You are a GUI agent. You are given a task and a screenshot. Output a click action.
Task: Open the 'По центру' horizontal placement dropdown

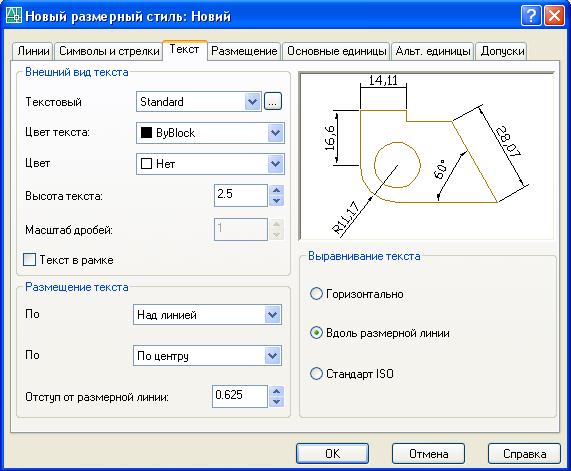[273, 356]
